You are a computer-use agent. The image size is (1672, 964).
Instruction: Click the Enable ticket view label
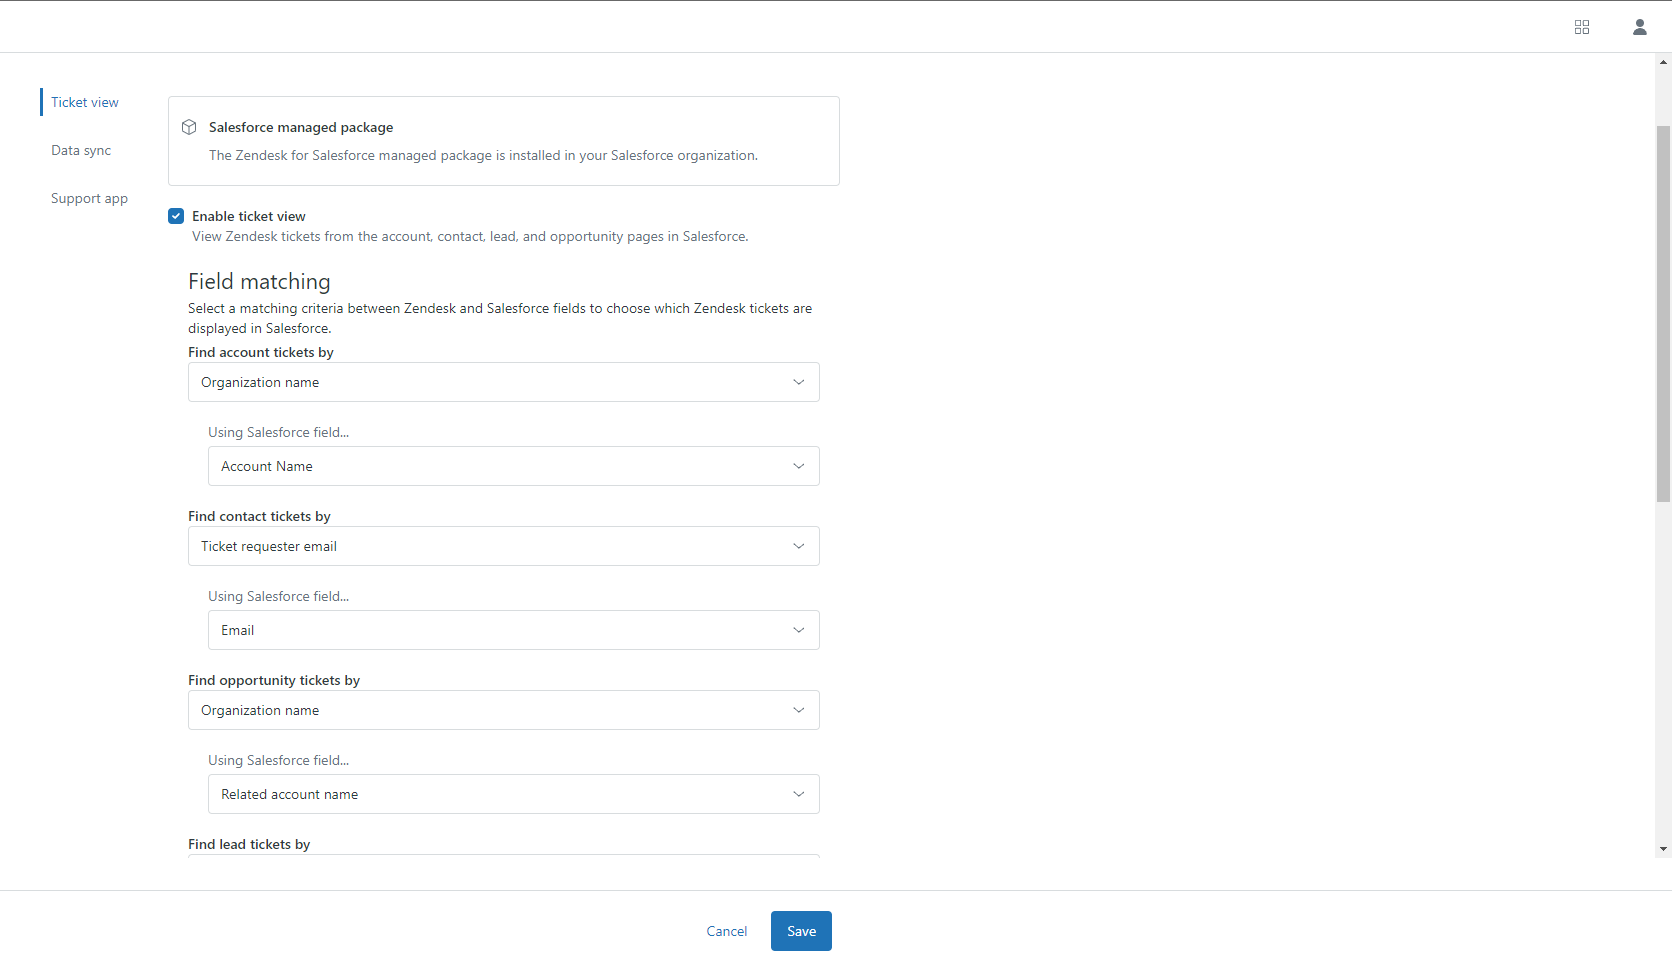pyautogui.click(x=249, y=216)
